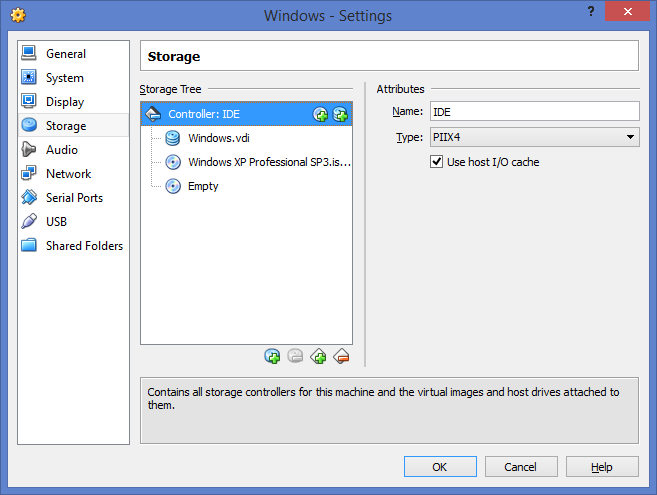
Task: Click the Help button
Action: (x=602, y=466)
